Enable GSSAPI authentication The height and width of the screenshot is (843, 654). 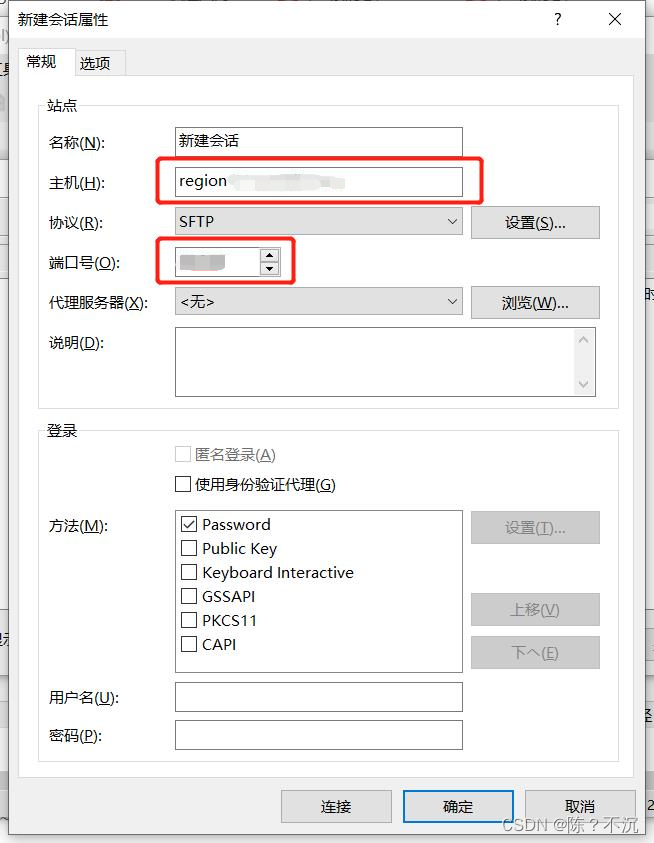pos(188,596)
